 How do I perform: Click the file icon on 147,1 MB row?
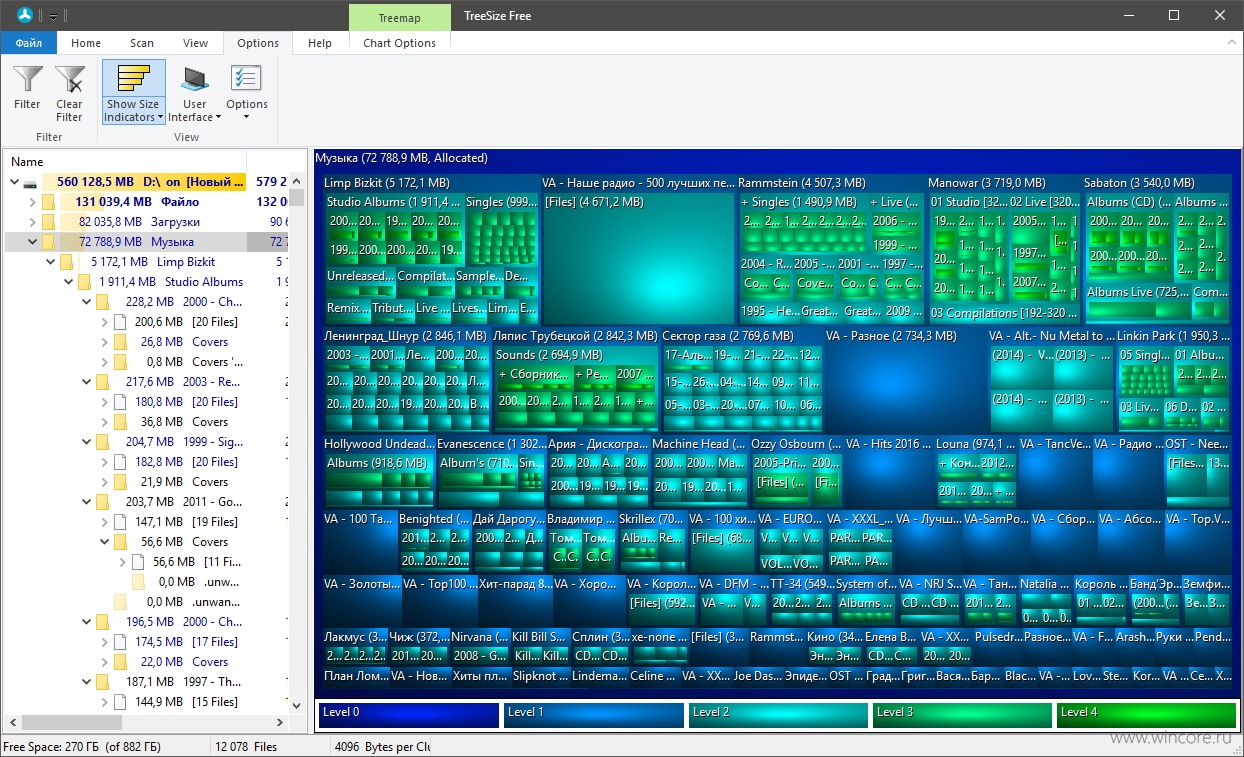click(120, 522)
